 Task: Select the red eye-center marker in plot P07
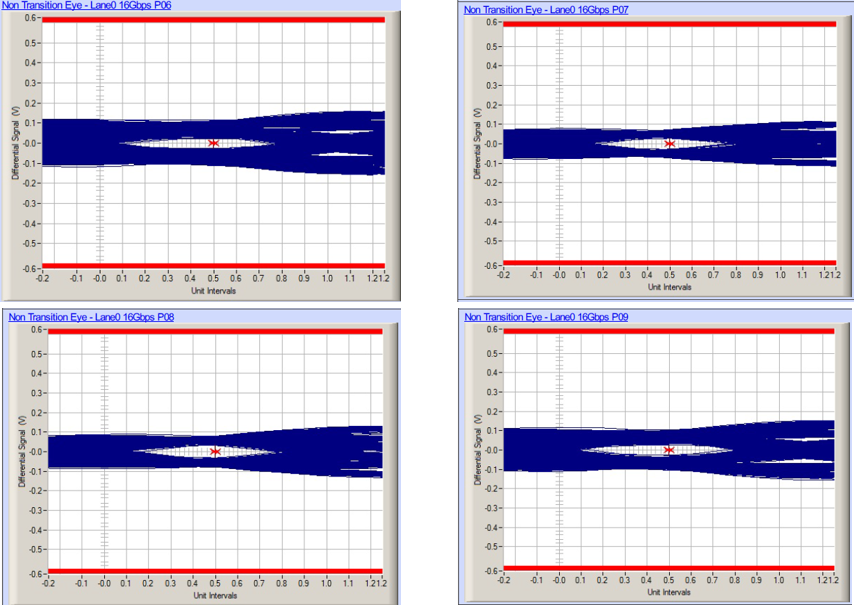(671, 144)
